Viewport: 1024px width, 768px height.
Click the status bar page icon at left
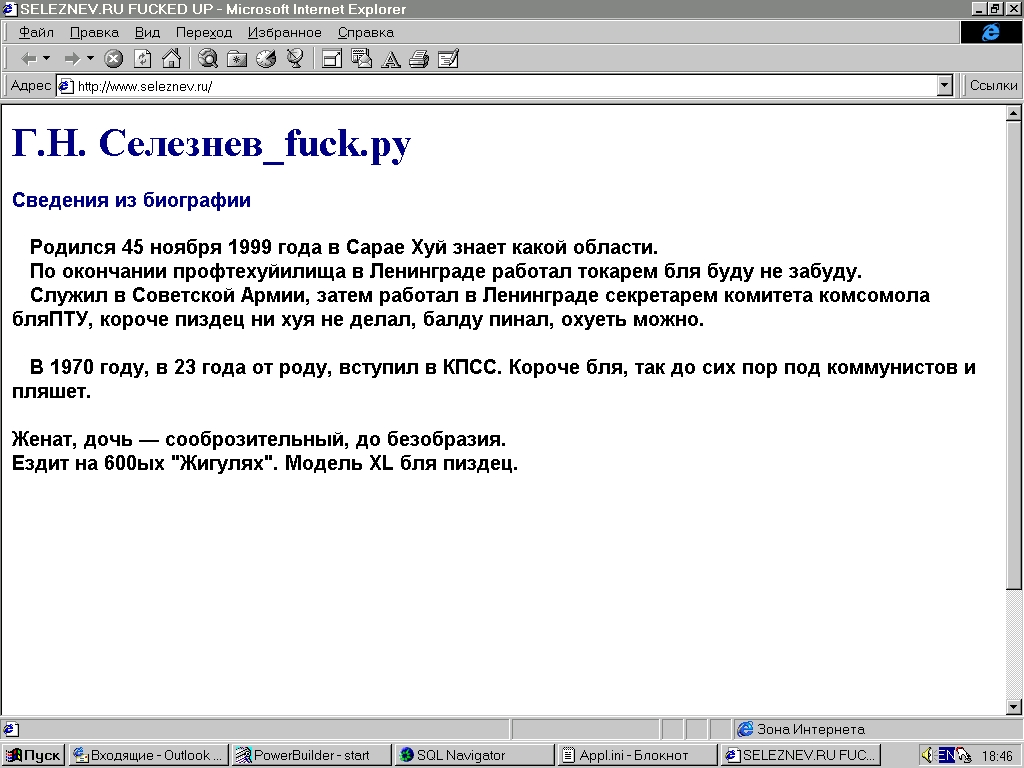[12, 729]
